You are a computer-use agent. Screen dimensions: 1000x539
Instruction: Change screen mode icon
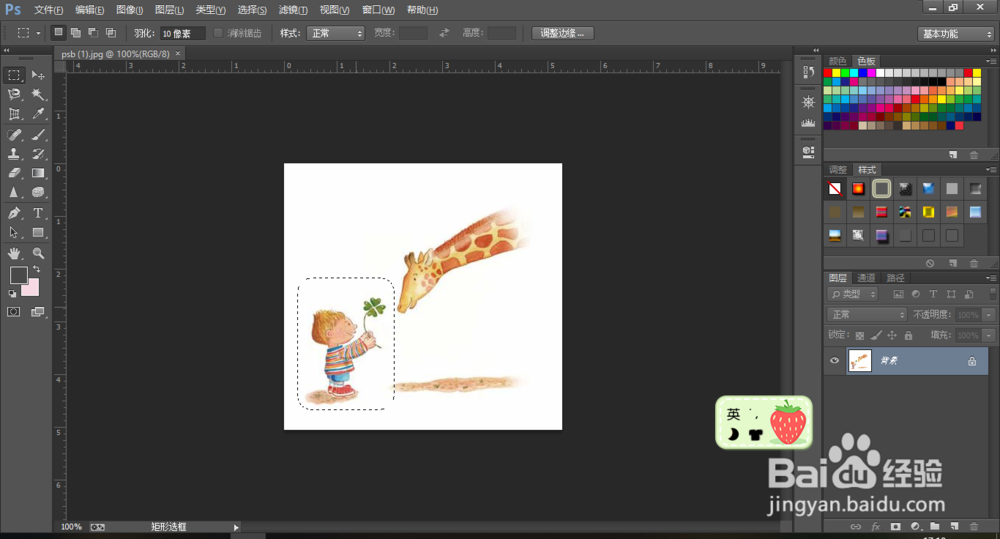point(38,312)
